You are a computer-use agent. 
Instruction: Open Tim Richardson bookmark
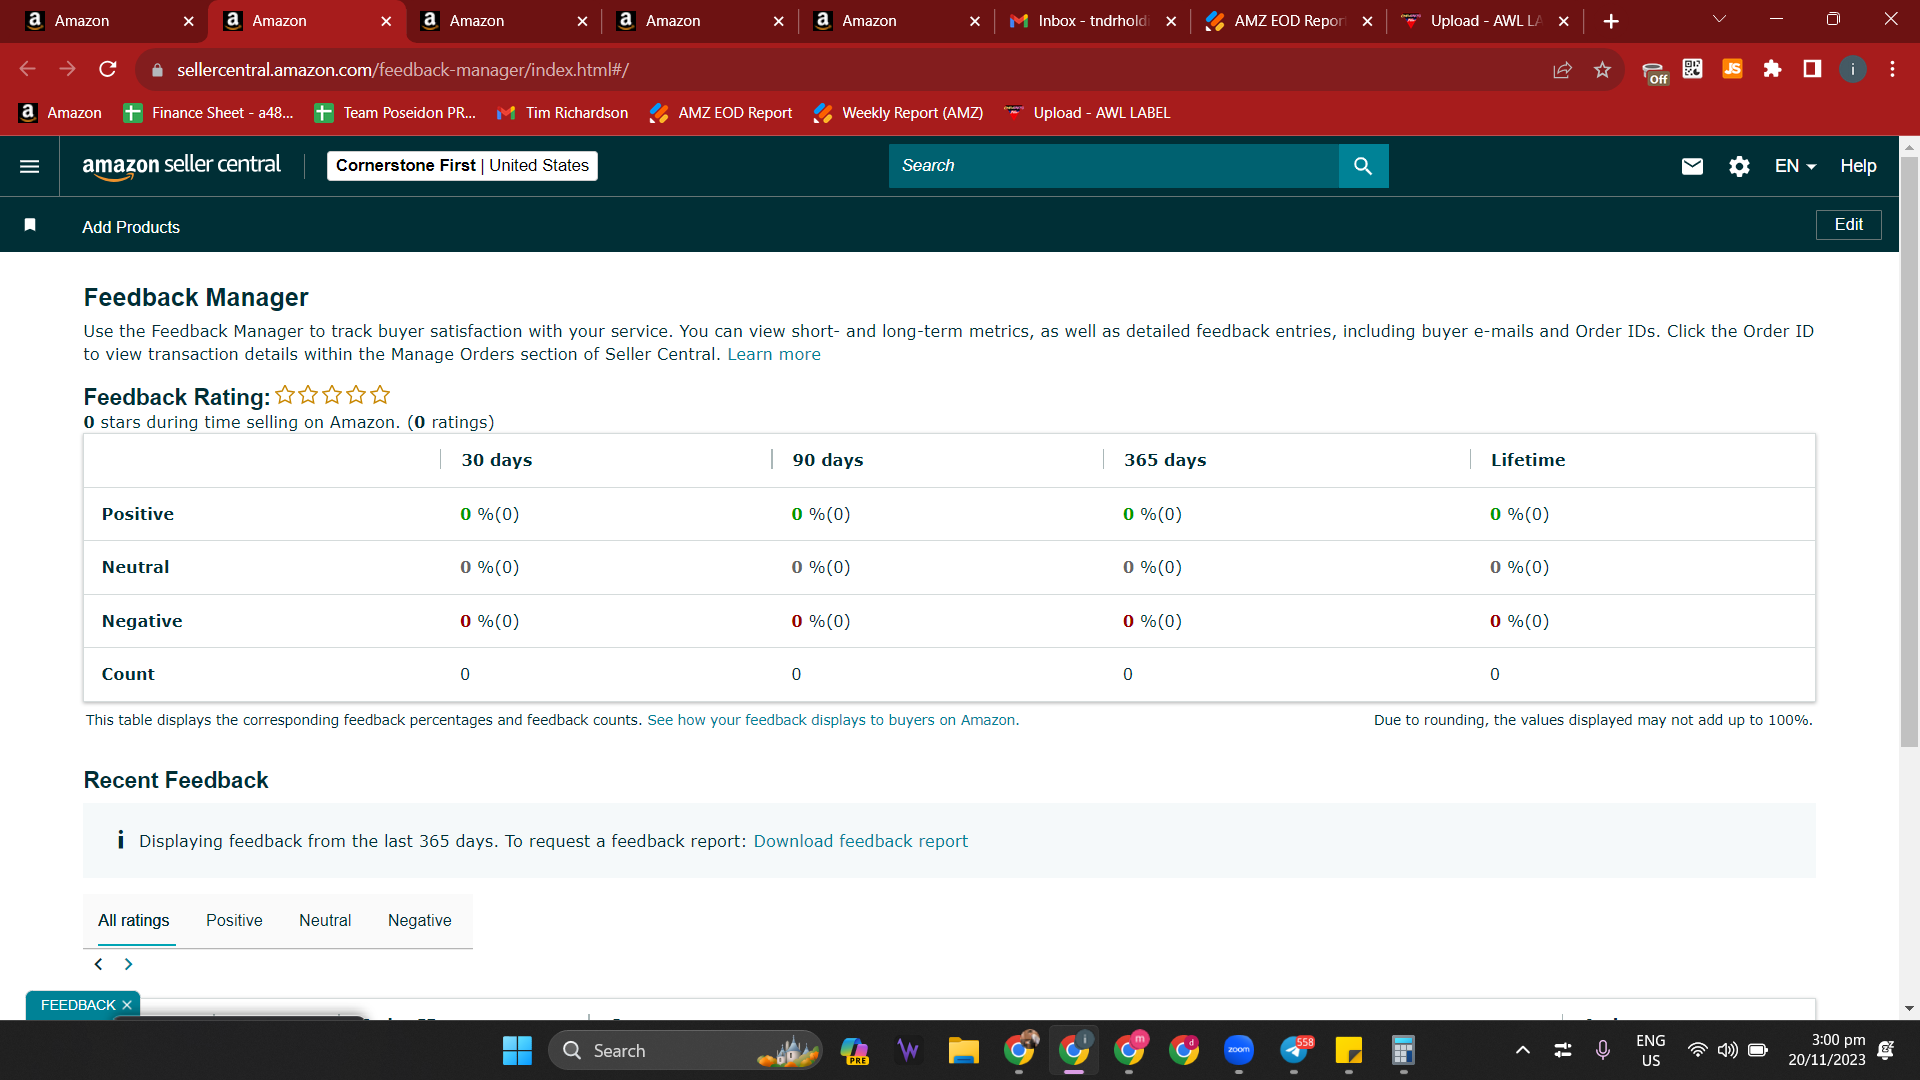563,113
